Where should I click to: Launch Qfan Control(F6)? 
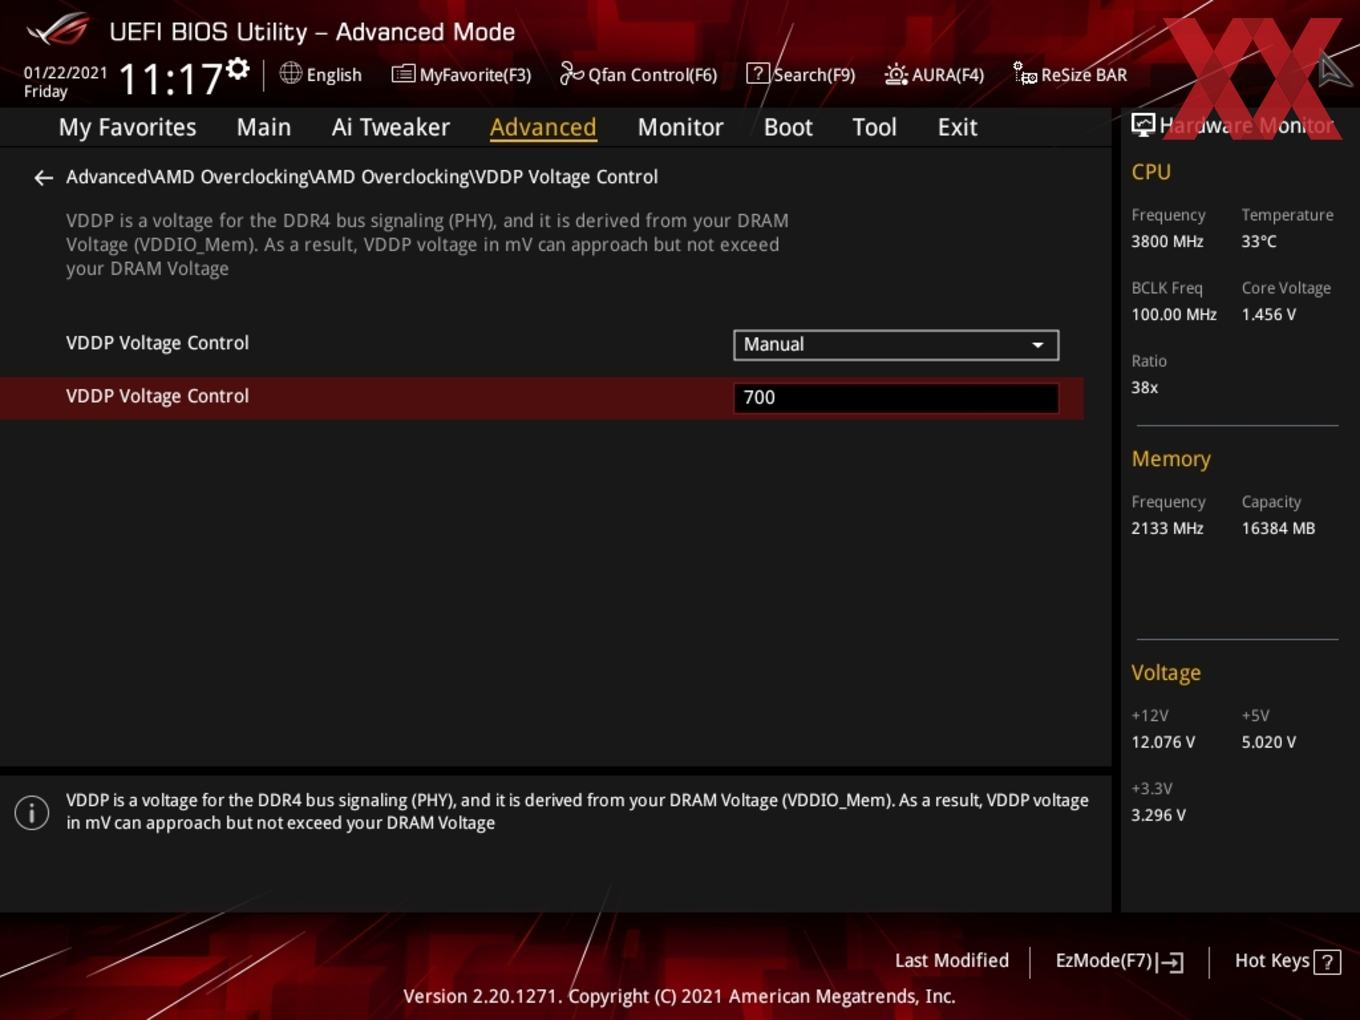click(639, 75)
